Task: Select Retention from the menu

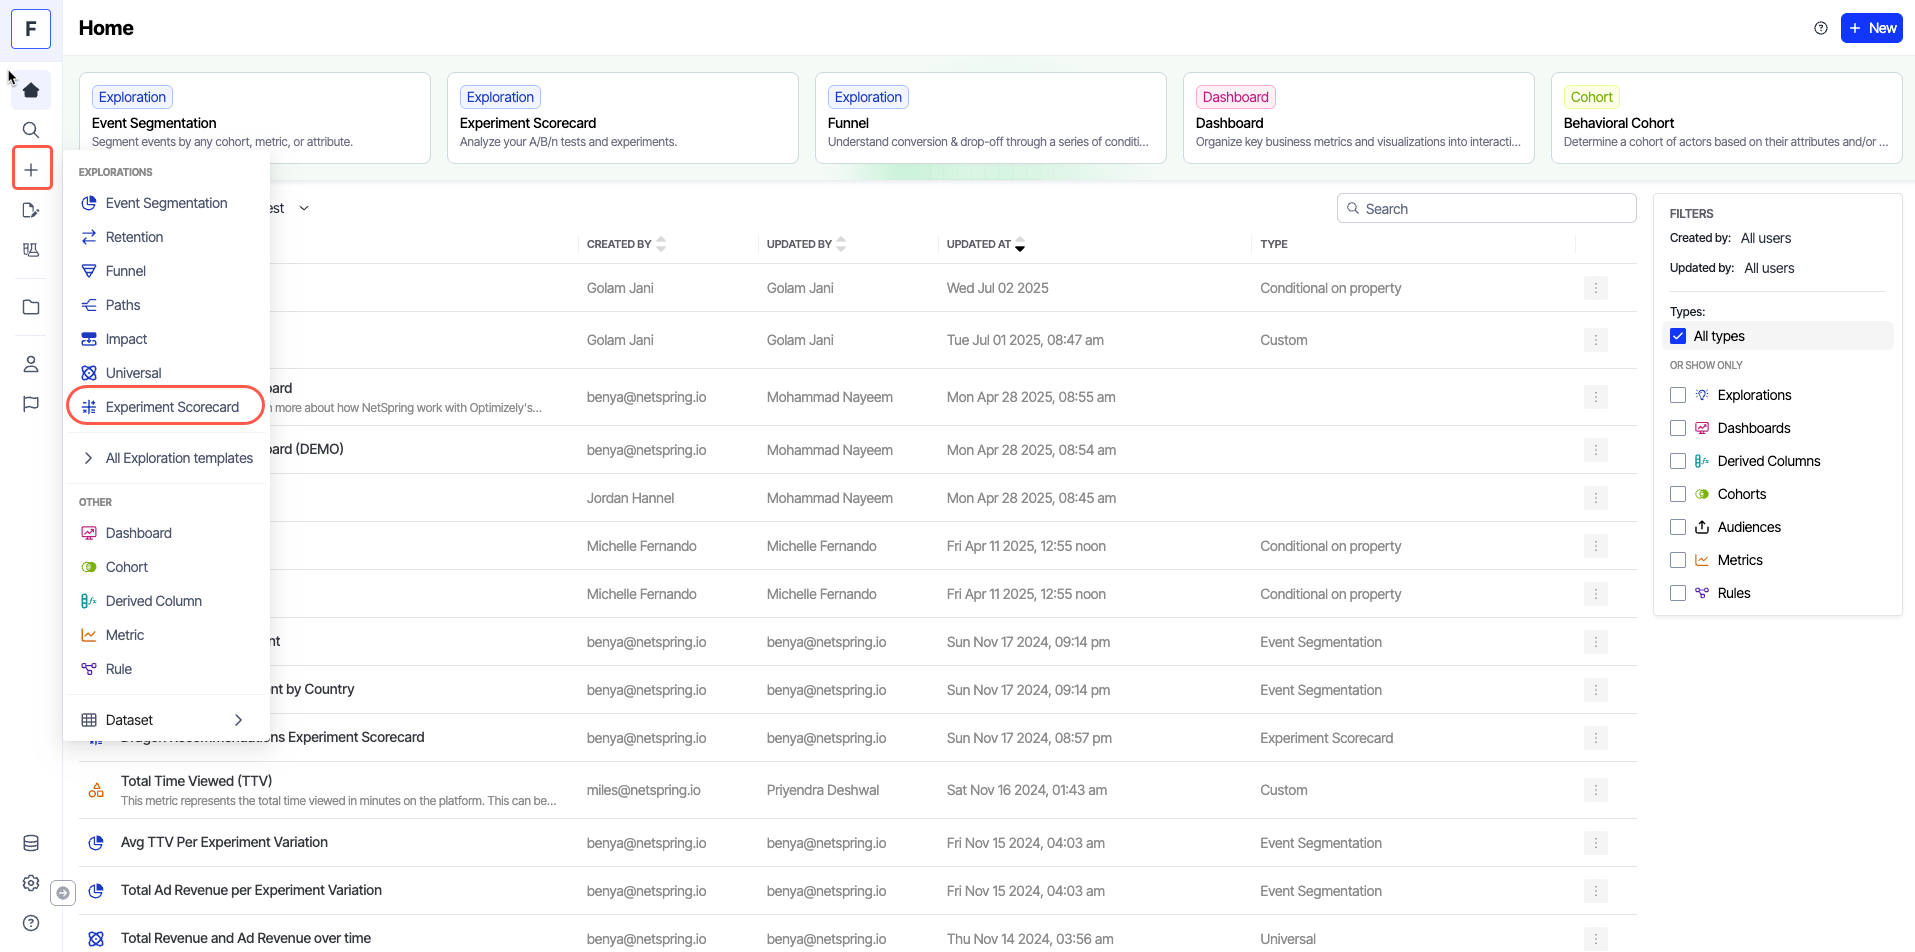Action: pyautogui.click(x=166, y=237)
